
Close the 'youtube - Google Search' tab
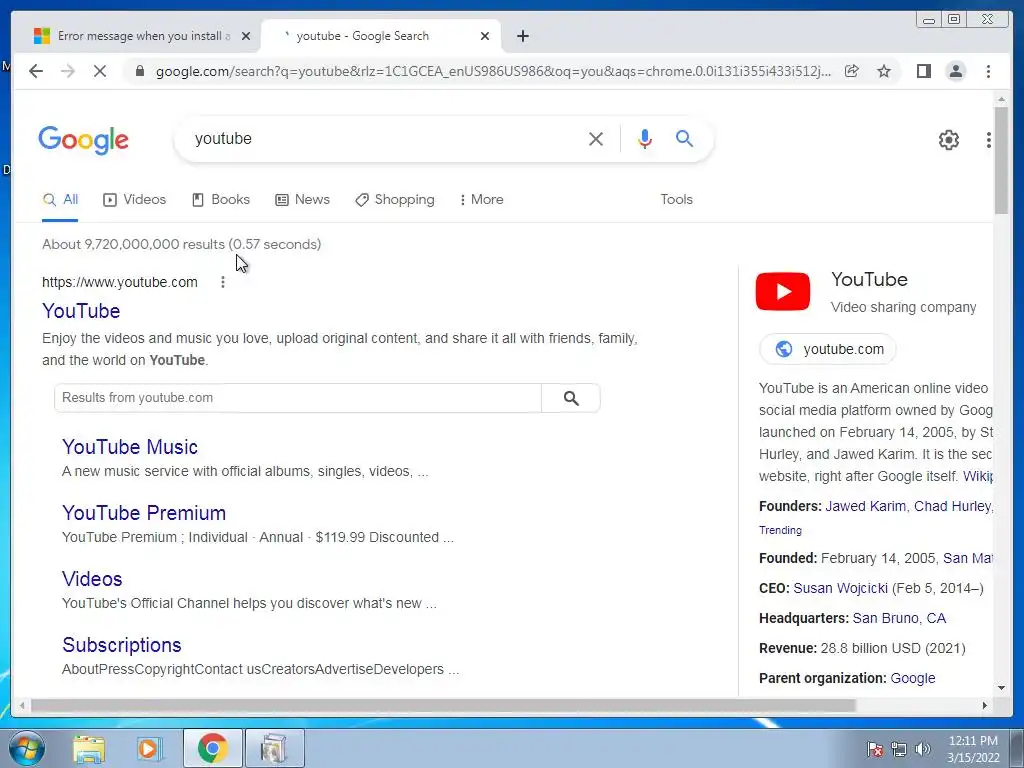pyautogui.click(x=485, y=36)
